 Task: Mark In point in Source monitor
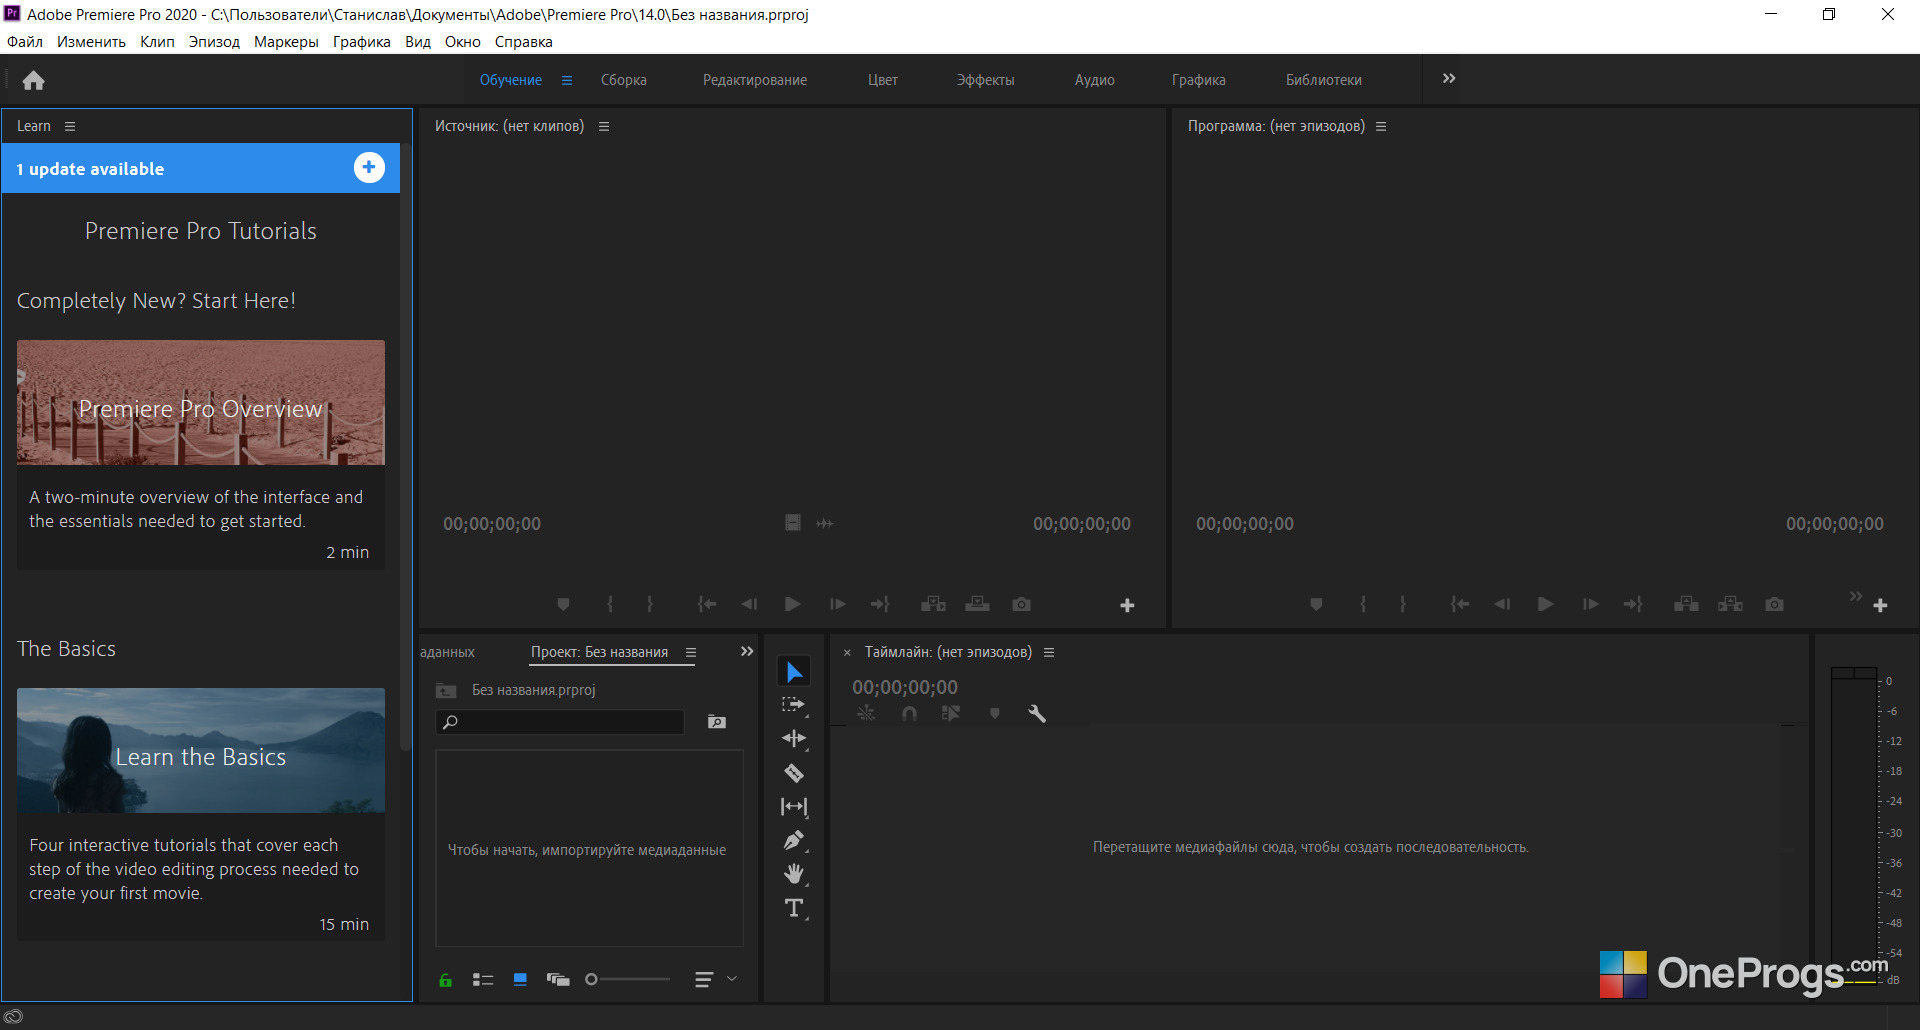tap(610, 604)
